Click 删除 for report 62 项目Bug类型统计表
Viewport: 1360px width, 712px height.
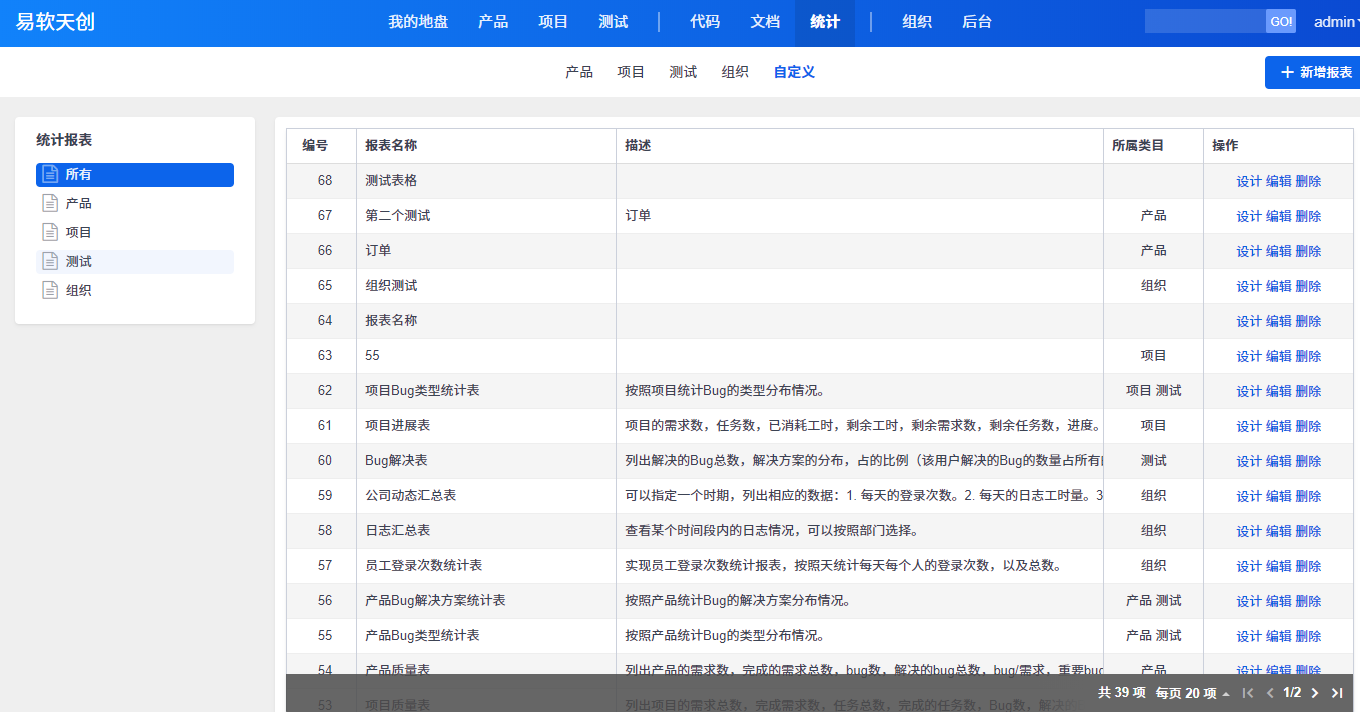point(1308,391)
